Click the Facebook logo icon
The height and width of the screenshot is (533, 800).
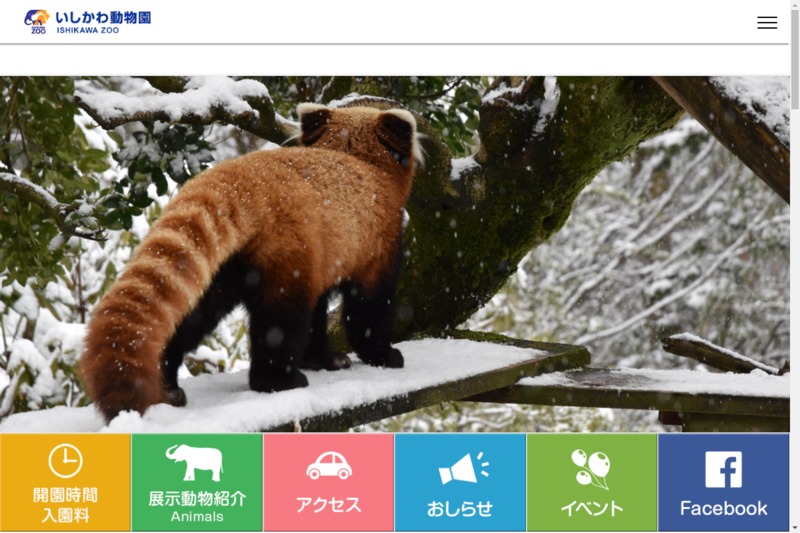[x=723, y=469]
